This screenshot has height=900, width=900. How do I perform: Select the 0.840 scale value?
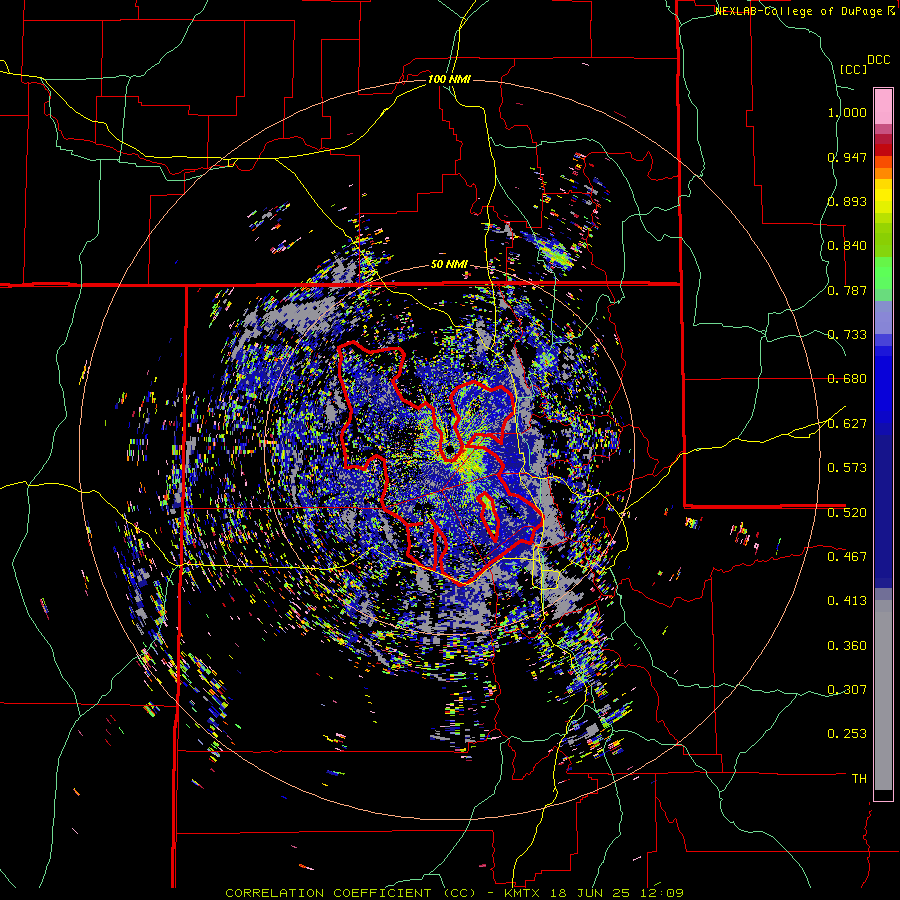coord(847,246)
